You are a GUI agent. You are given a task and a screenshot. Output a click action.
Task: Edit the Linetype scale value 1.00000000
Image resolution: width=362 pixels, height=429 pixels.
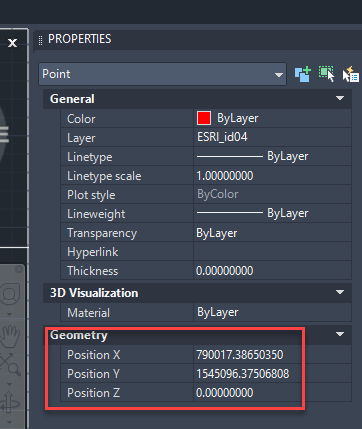coord(272,175)
